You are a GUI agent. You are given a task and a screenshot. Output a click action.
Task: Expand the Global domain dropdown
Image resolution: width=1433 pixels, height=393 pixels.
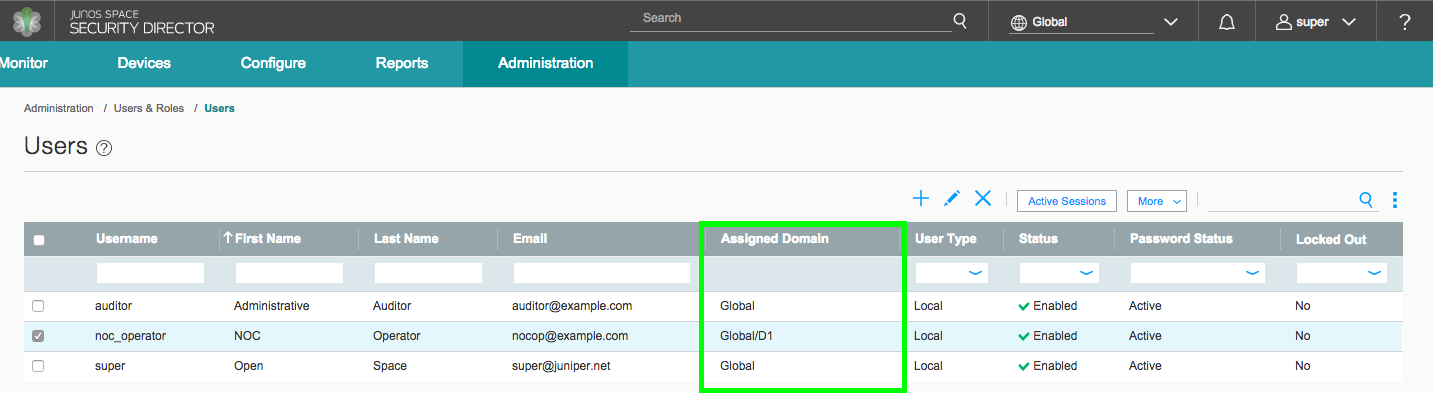tap(1171, 22)
